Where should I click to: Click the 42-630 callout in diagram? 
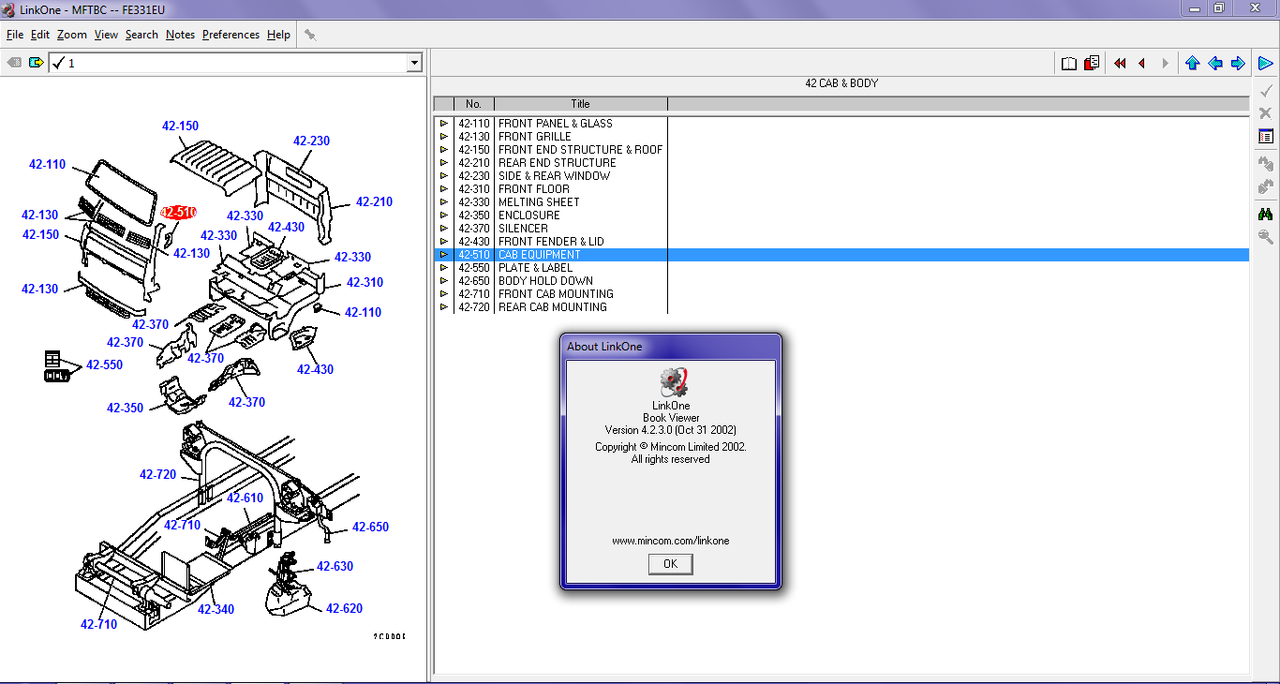335,566
